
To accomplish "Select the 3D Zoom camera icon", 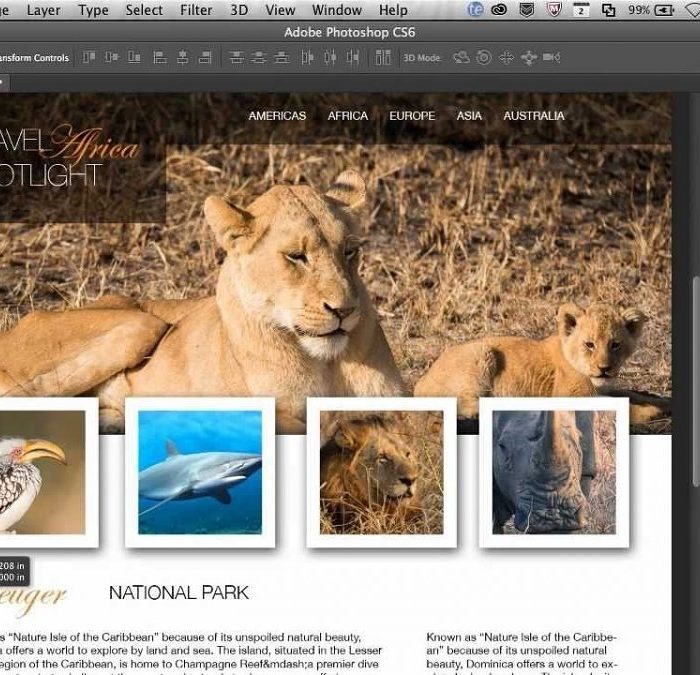I will 552,58.
